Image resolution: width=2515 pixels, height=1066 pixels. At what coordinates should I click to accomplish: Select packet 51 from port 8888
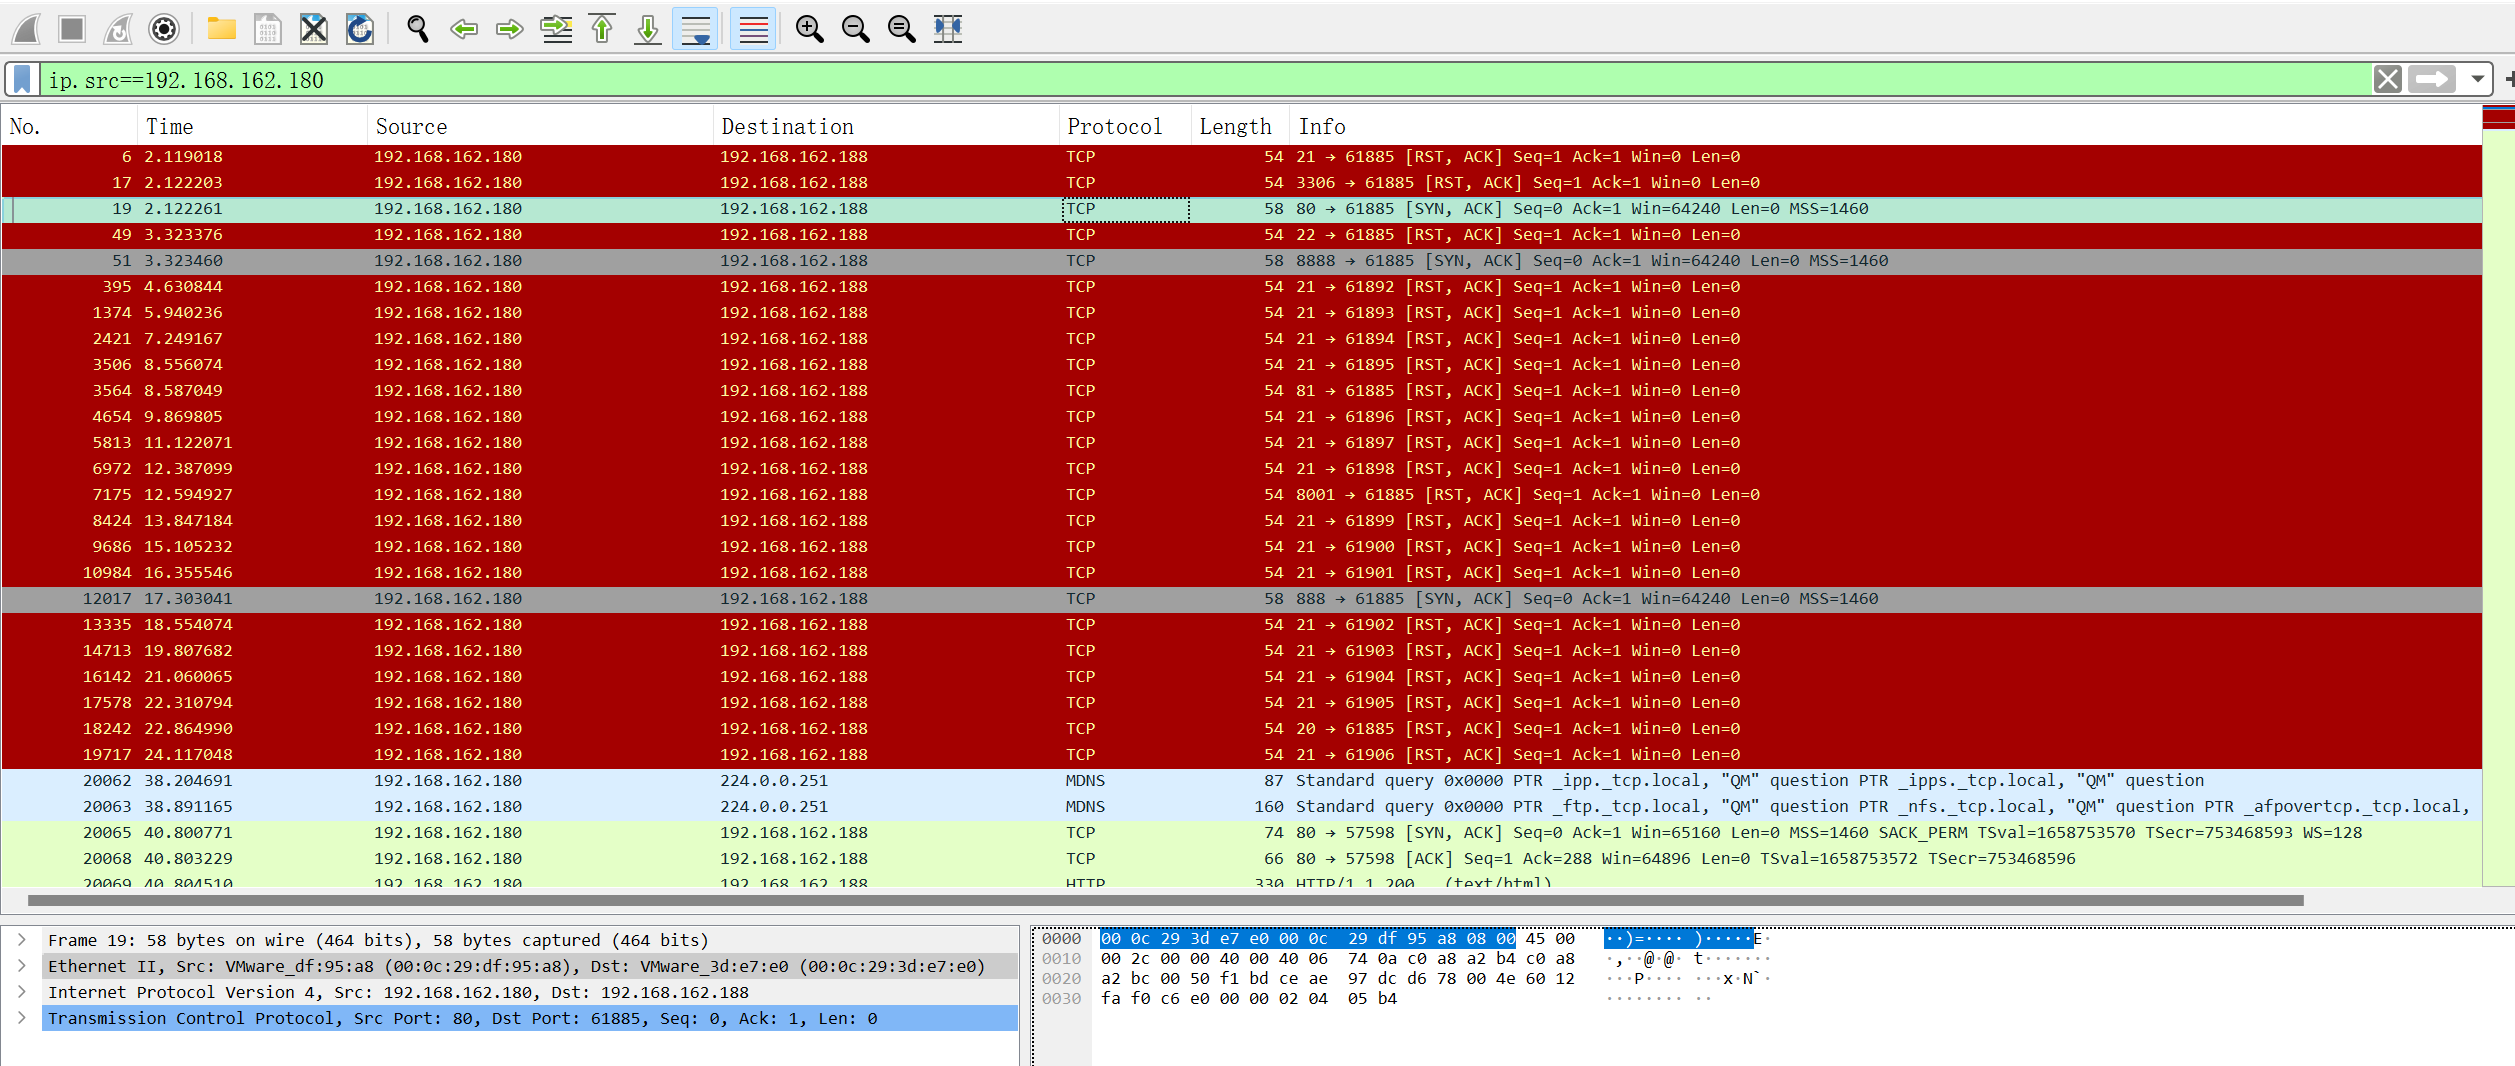pos(1241,261)
